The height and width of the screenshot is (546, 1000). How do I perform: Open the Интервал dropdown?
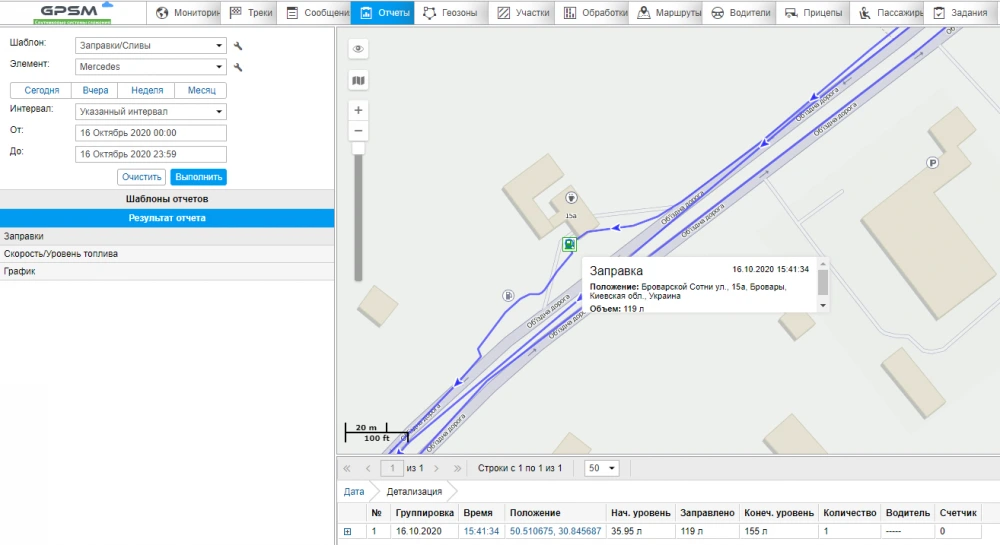point(151,111)
